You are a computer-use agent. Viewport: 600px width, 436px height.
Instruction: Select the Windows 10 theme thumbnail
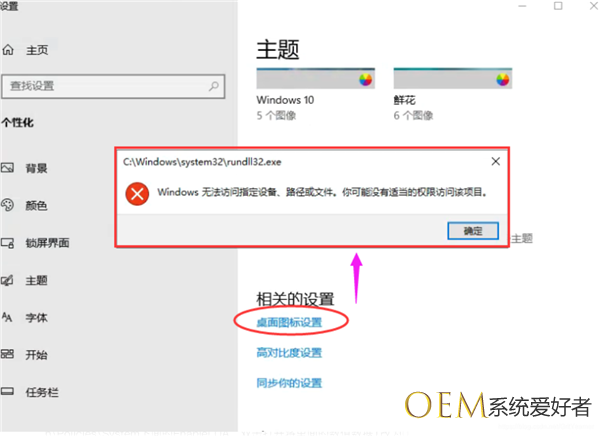(x=316, y=78)
